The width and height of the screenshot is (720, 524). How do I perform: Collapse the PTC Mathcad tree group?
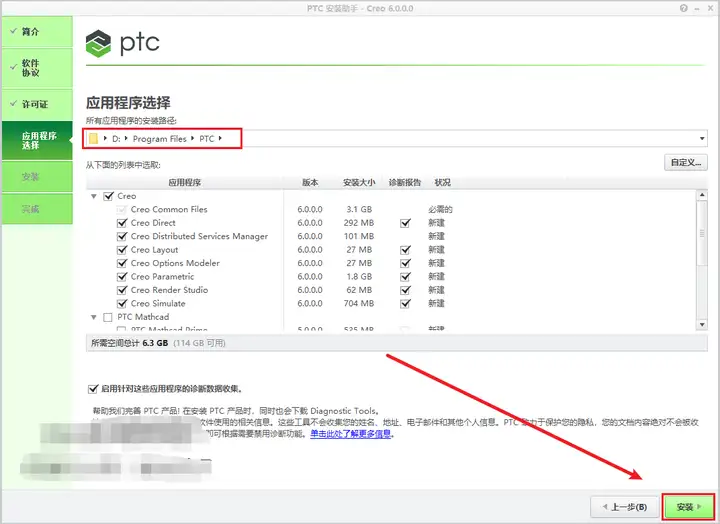click(x=94, y=317)
